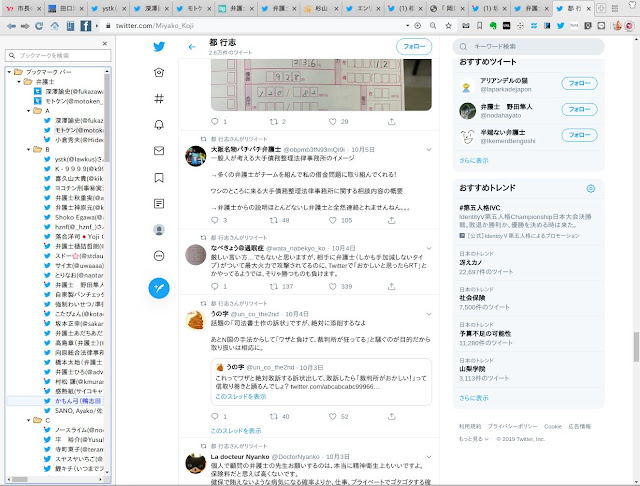Click the Twitter sidebar home icon below bird
The height and width of the screenshot is (486, 640).
159,73
